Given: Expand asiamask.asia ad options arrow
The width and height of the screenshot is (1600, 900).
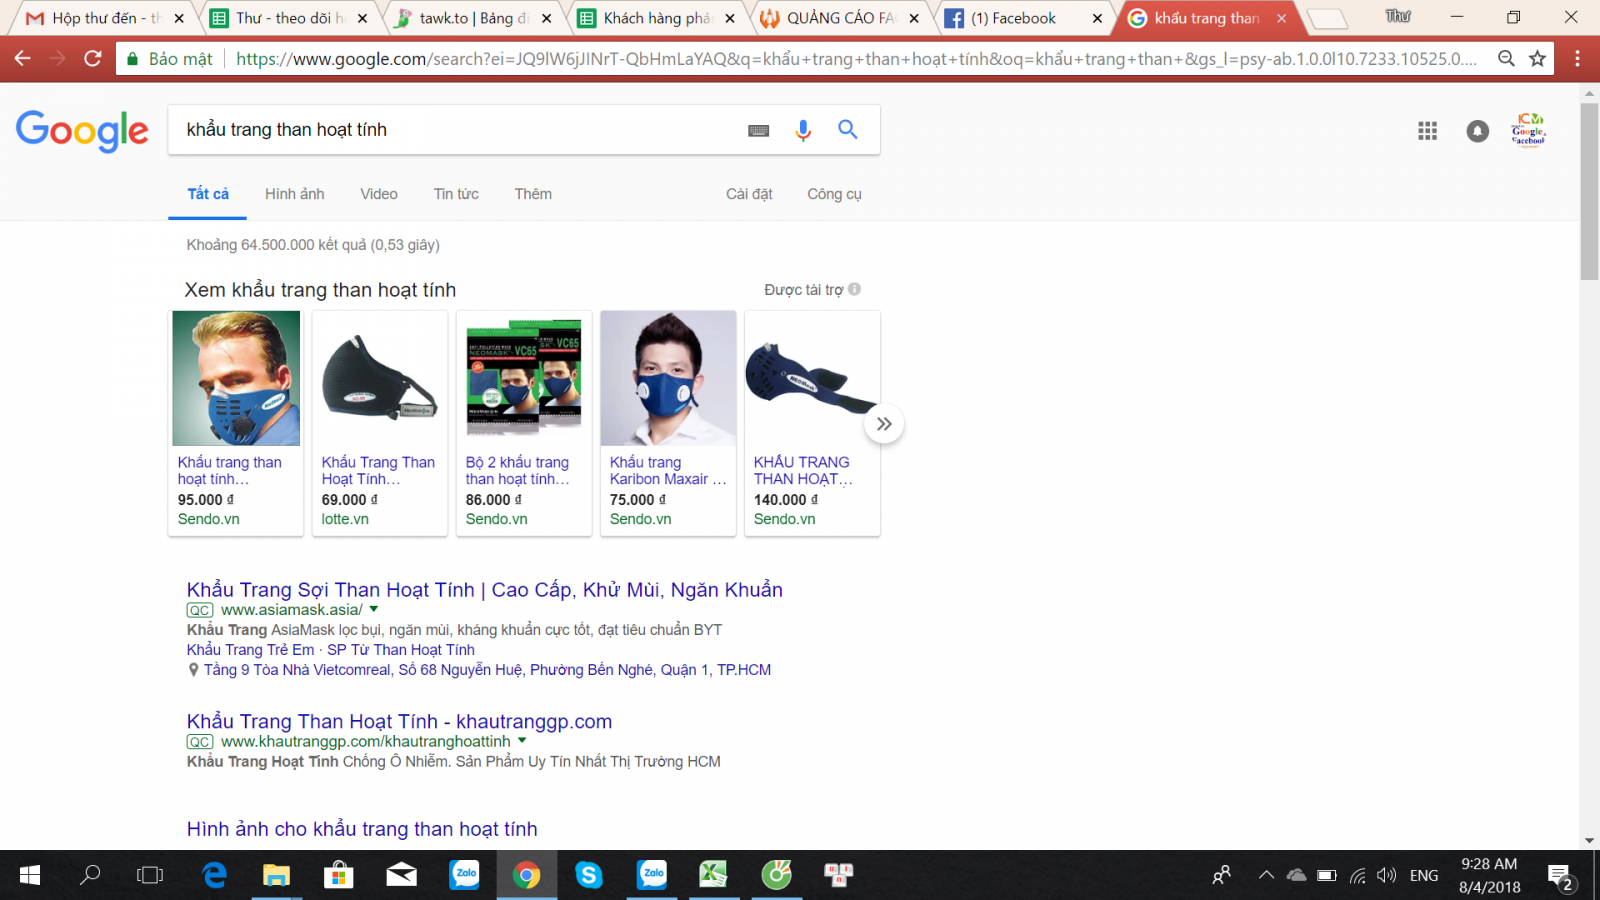Looking at the screenshot, I should click(x=374, y=609).
